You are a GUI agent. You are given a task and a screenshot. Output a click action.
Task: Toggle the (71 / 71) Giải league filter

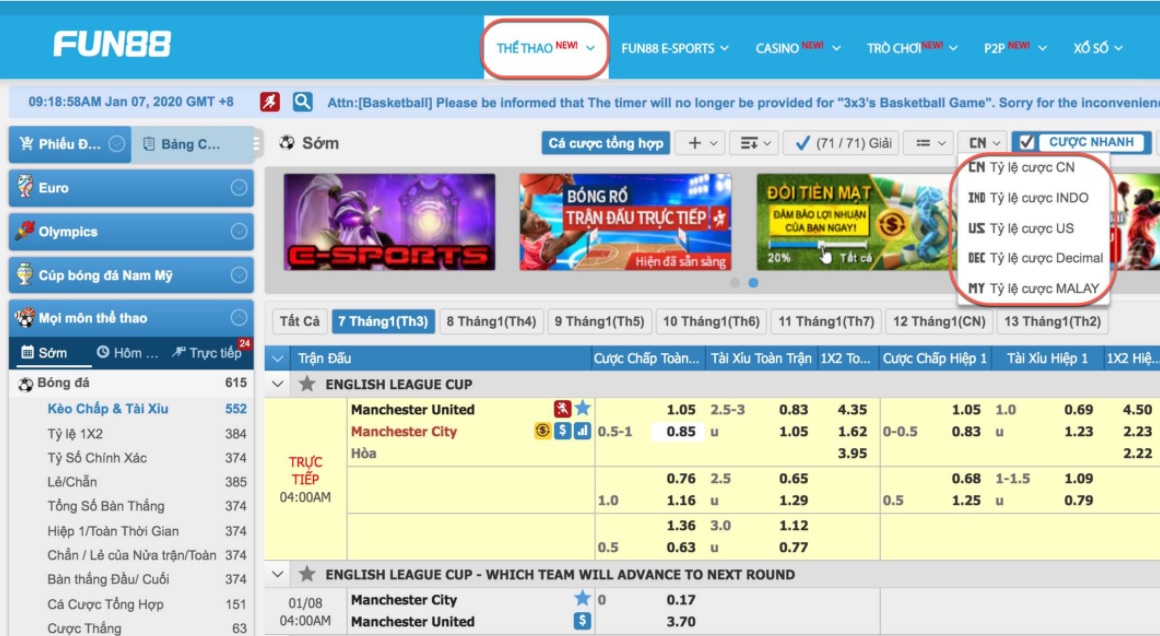point(841,143)
